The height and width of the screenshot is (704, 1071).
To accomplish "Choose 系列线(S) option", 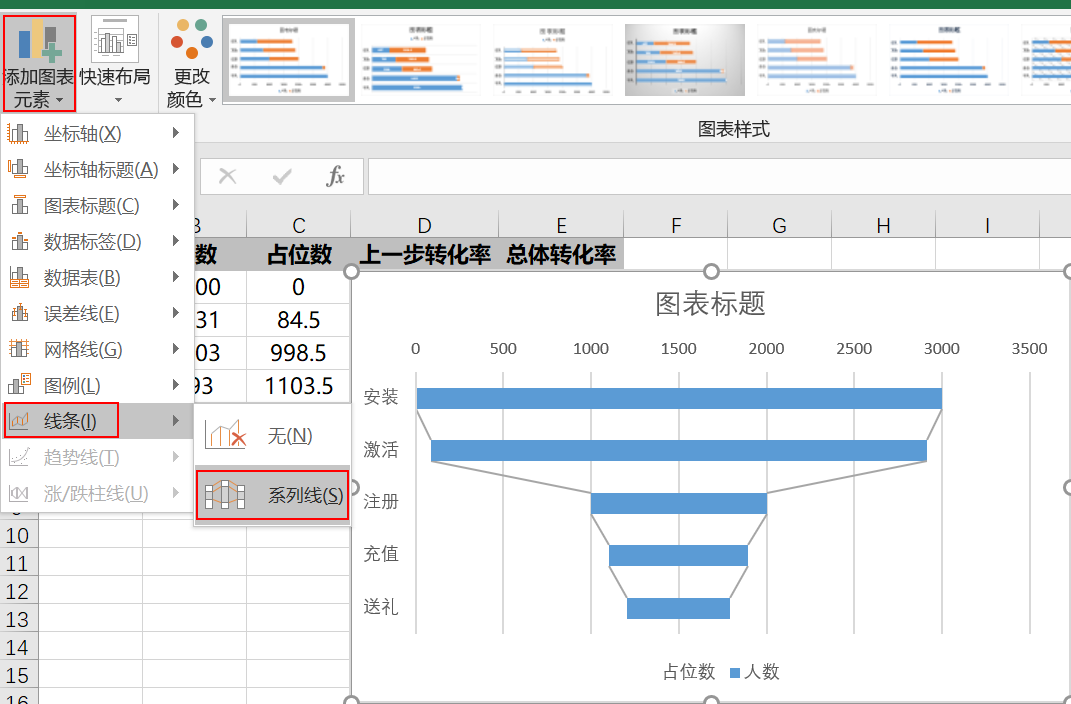I will [x=273, y=495].
